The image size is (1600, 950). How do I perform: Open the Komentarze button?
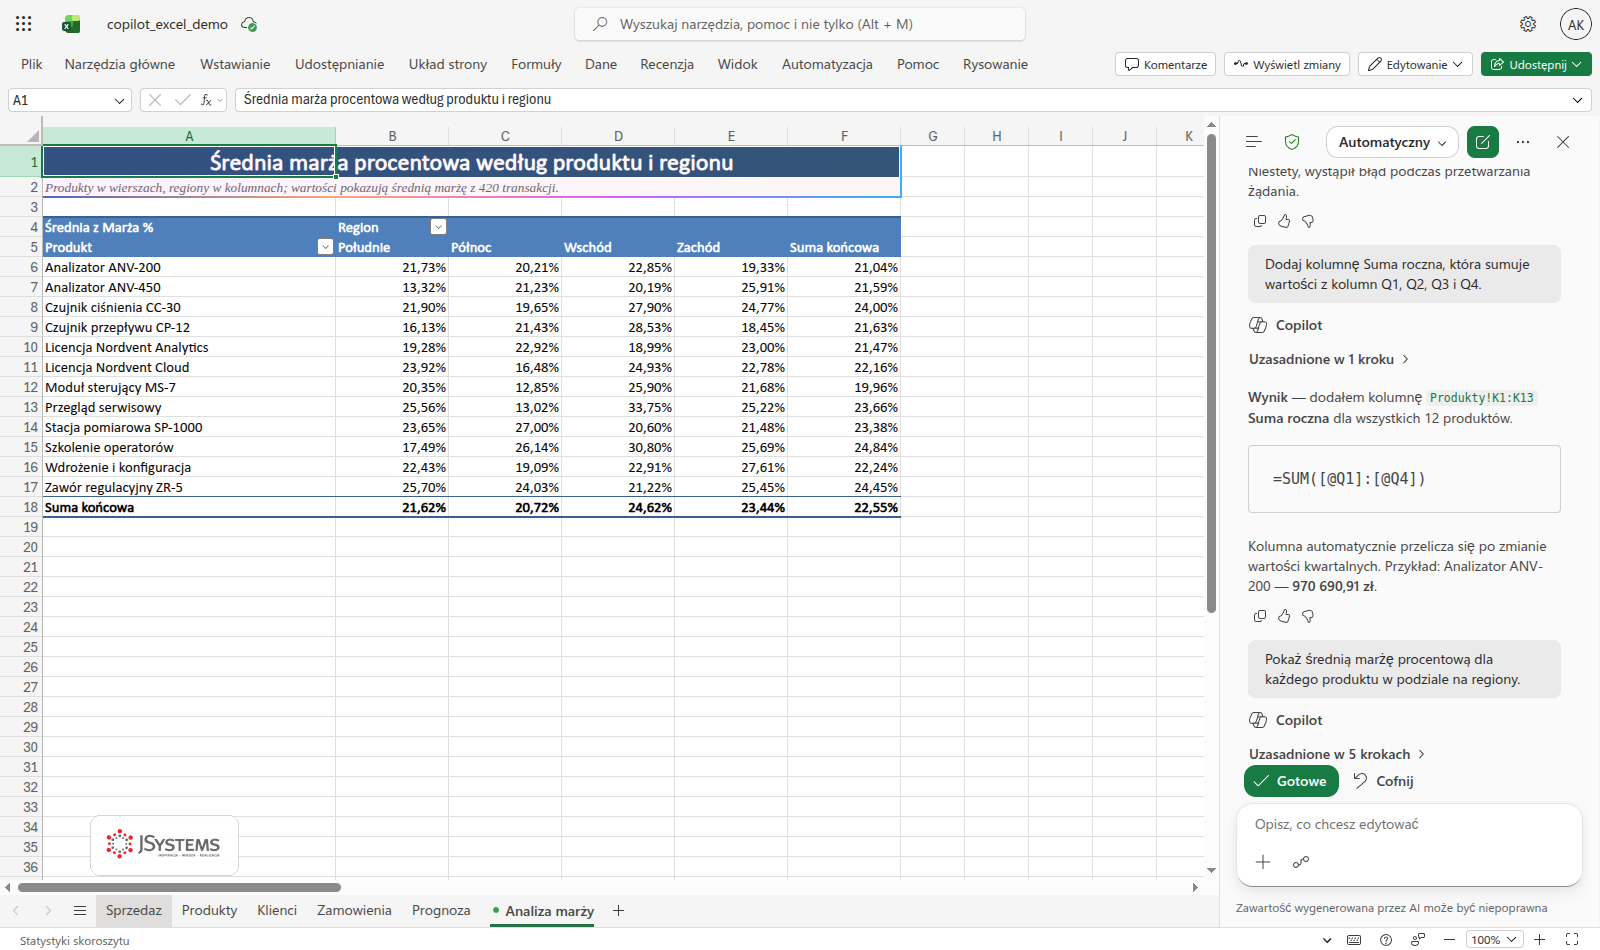(x=1165, y=64)
